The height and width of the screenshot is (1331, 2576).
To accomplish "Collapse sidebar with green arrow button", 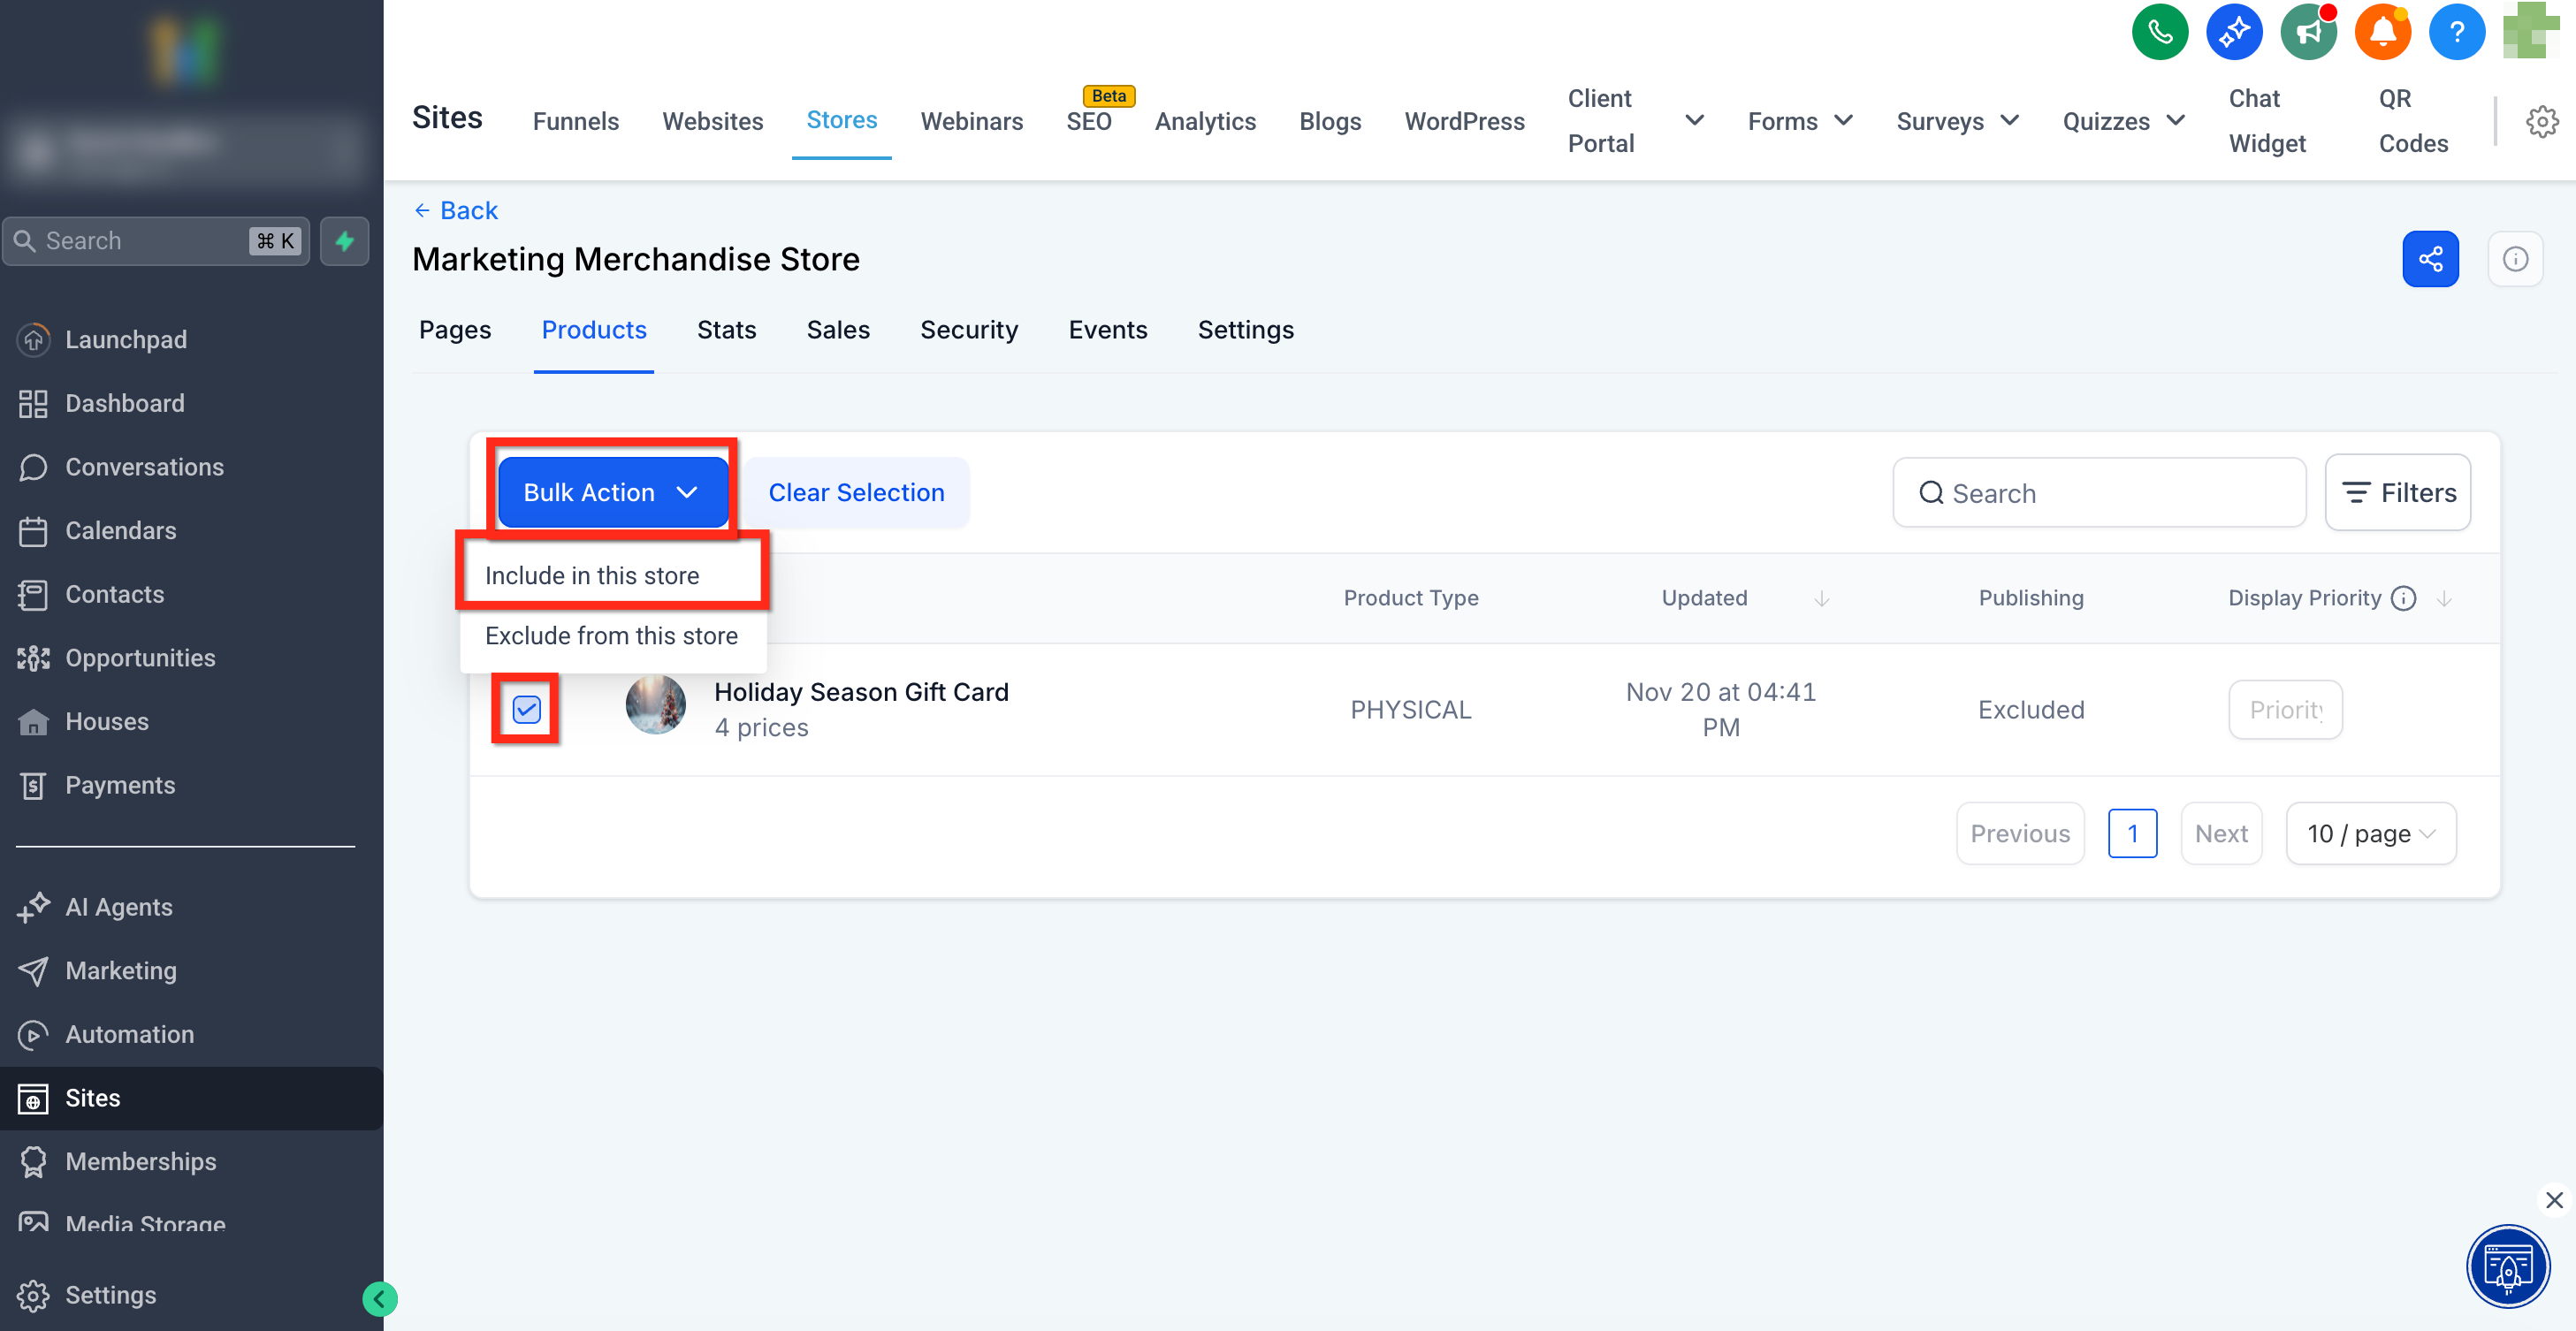I will pos(379,1298).
